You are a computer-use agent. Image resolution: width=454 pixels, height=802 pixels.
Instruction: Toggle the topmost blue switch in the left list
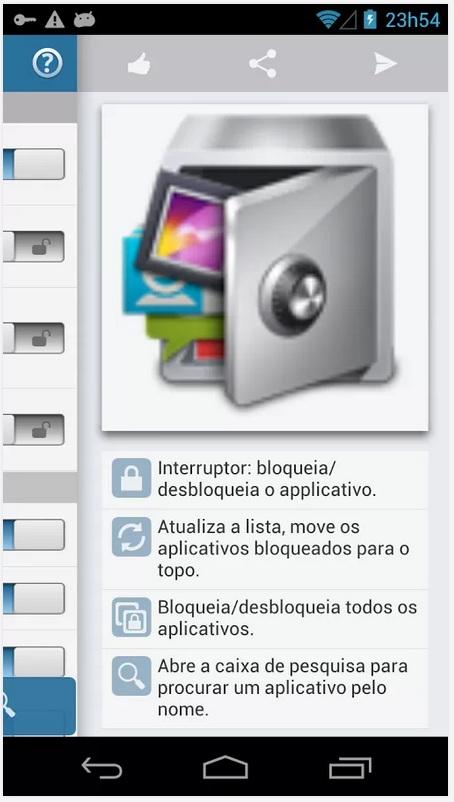click(x=34, y=164)
